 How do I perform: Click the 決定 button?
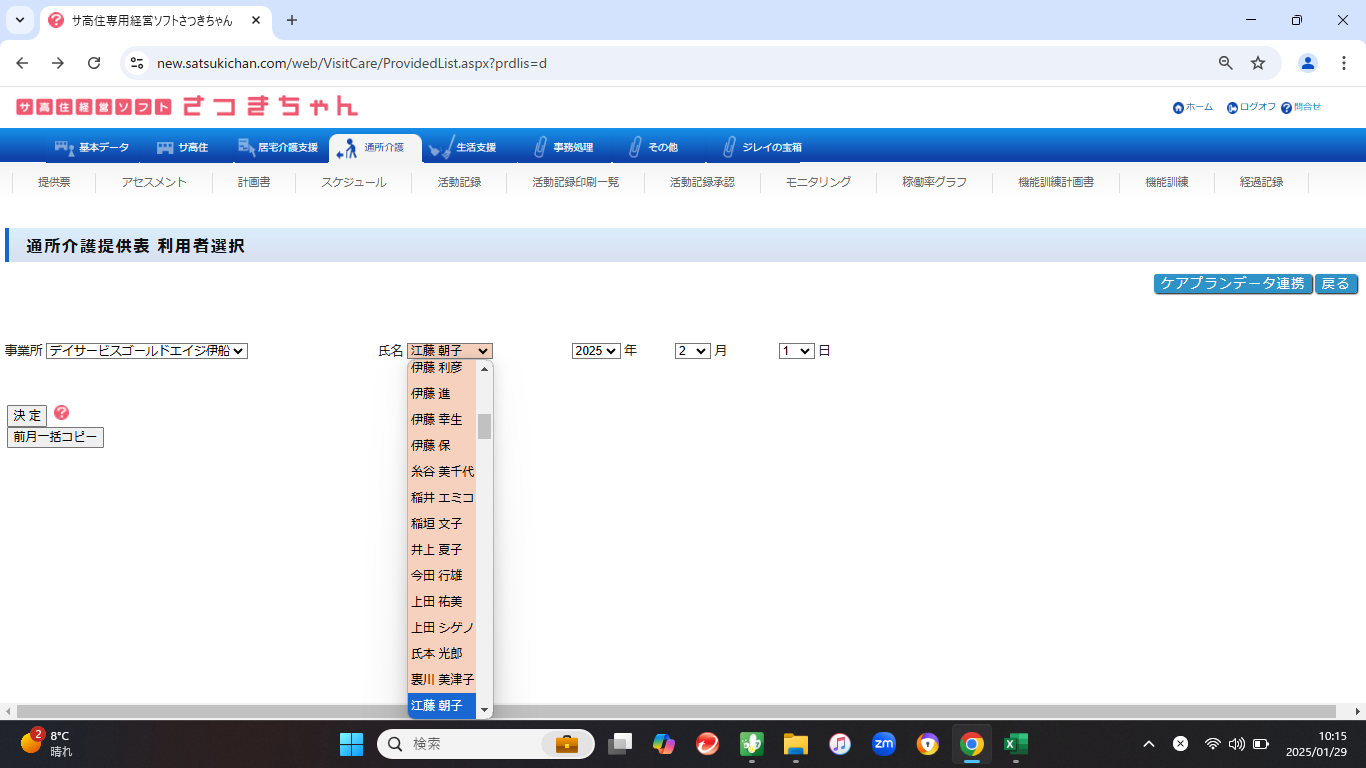[x=27, y=415]
